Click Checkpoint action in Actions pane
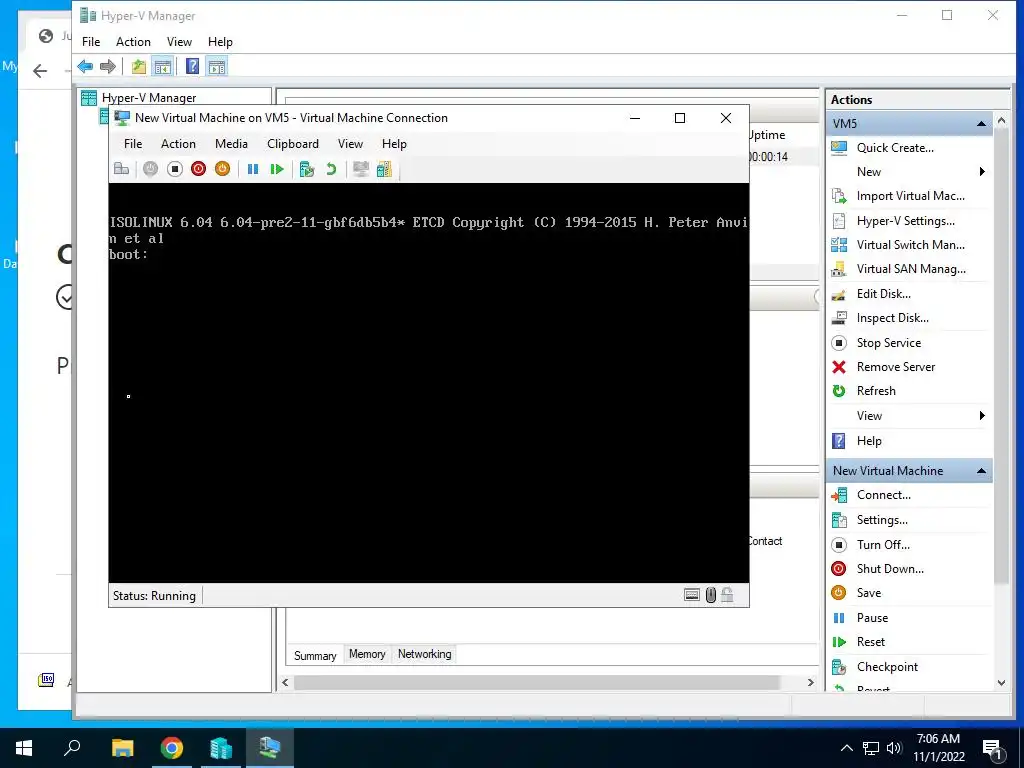 click(887, 667)
